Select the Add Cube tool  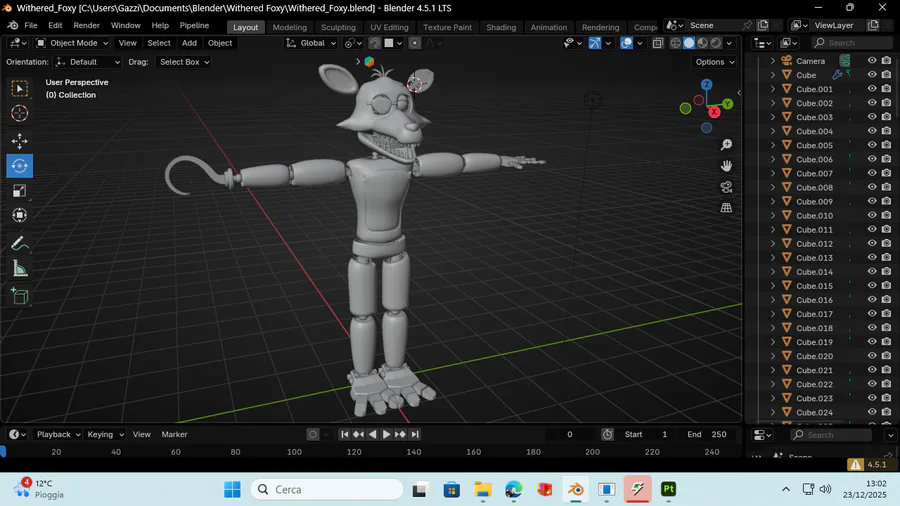20,296
